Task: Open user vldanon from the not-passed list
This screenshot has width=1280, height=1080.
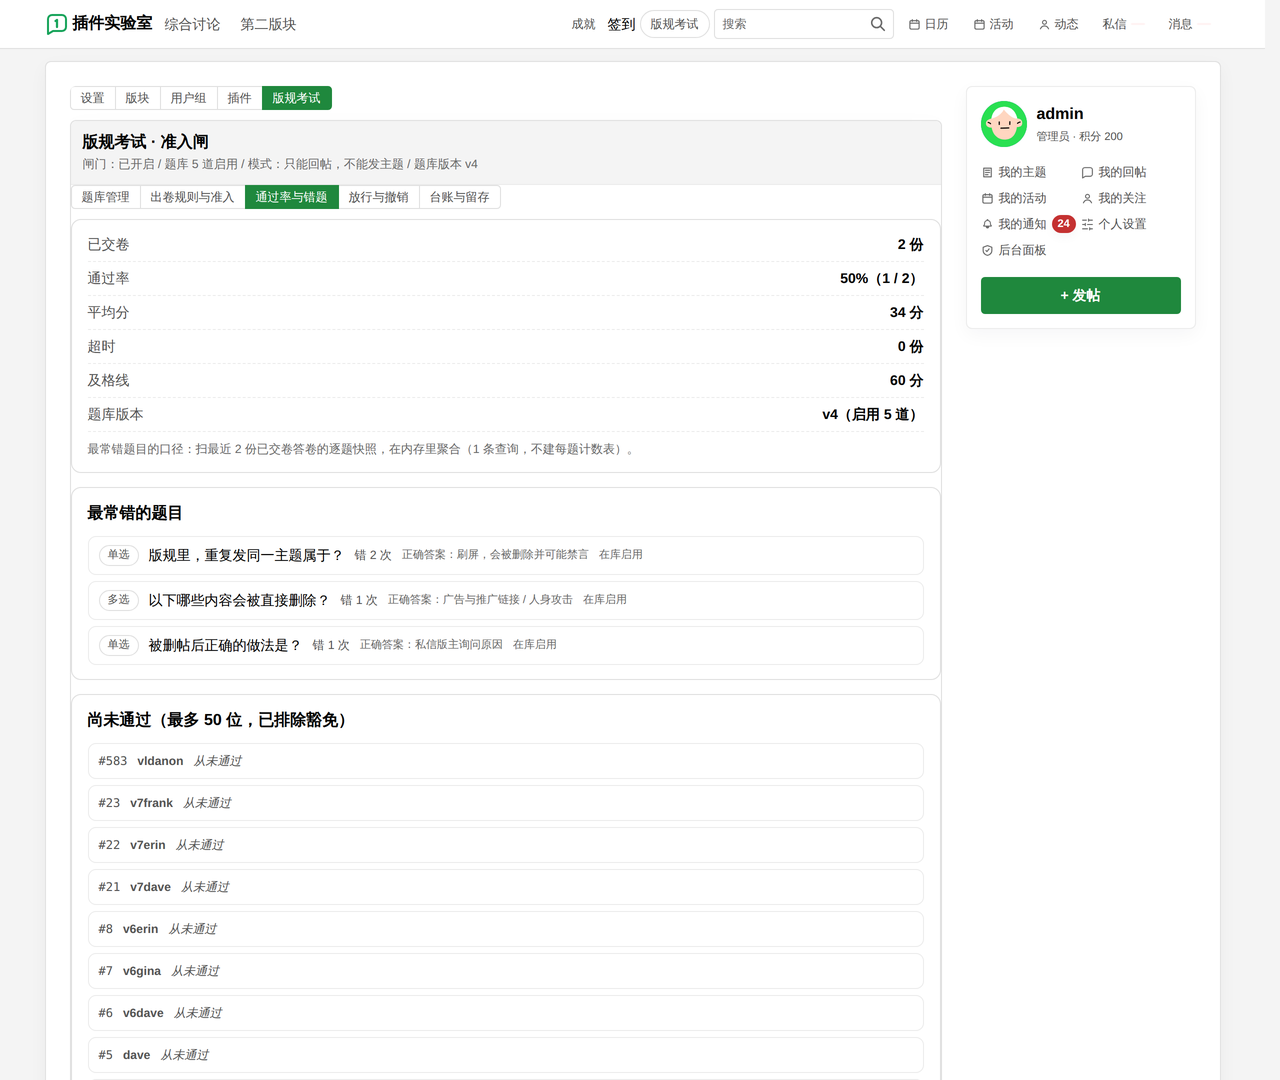Action: [160, 761]
